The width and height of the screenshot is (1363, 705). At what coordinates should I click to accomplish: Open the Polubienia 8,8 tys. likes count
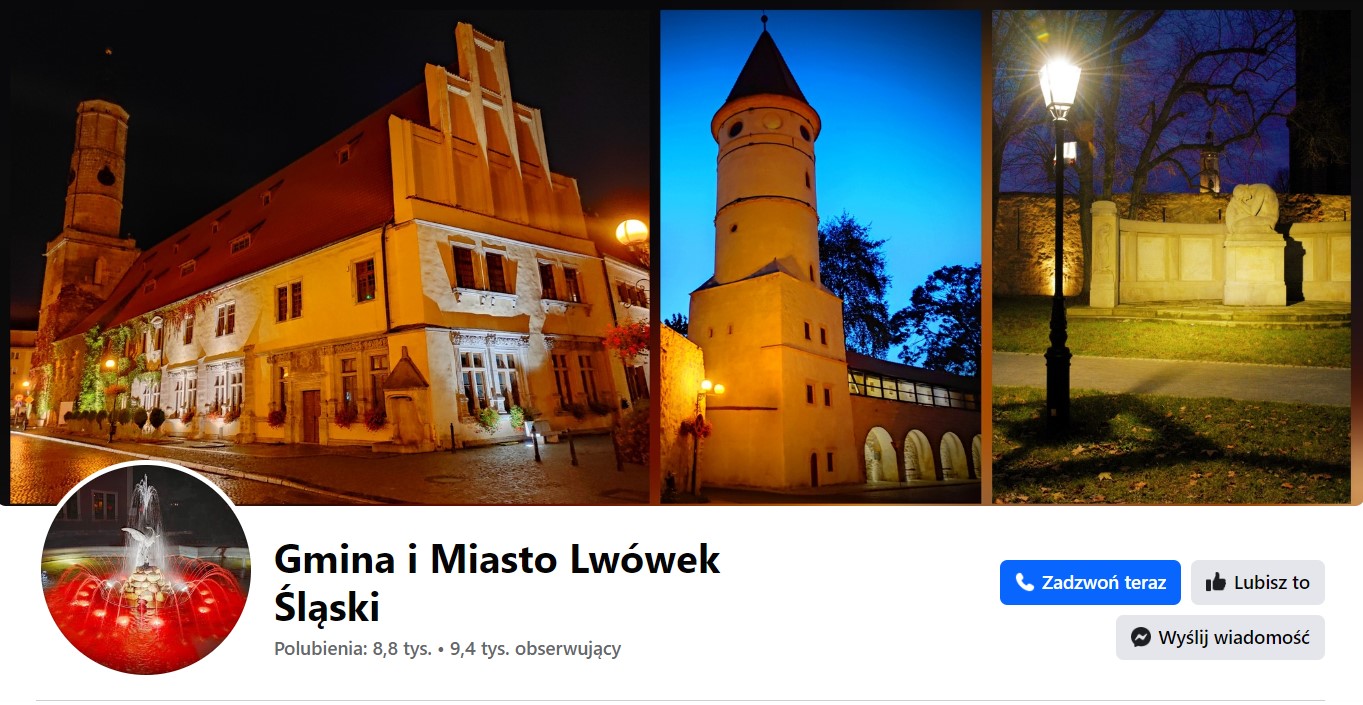point(353,648)
